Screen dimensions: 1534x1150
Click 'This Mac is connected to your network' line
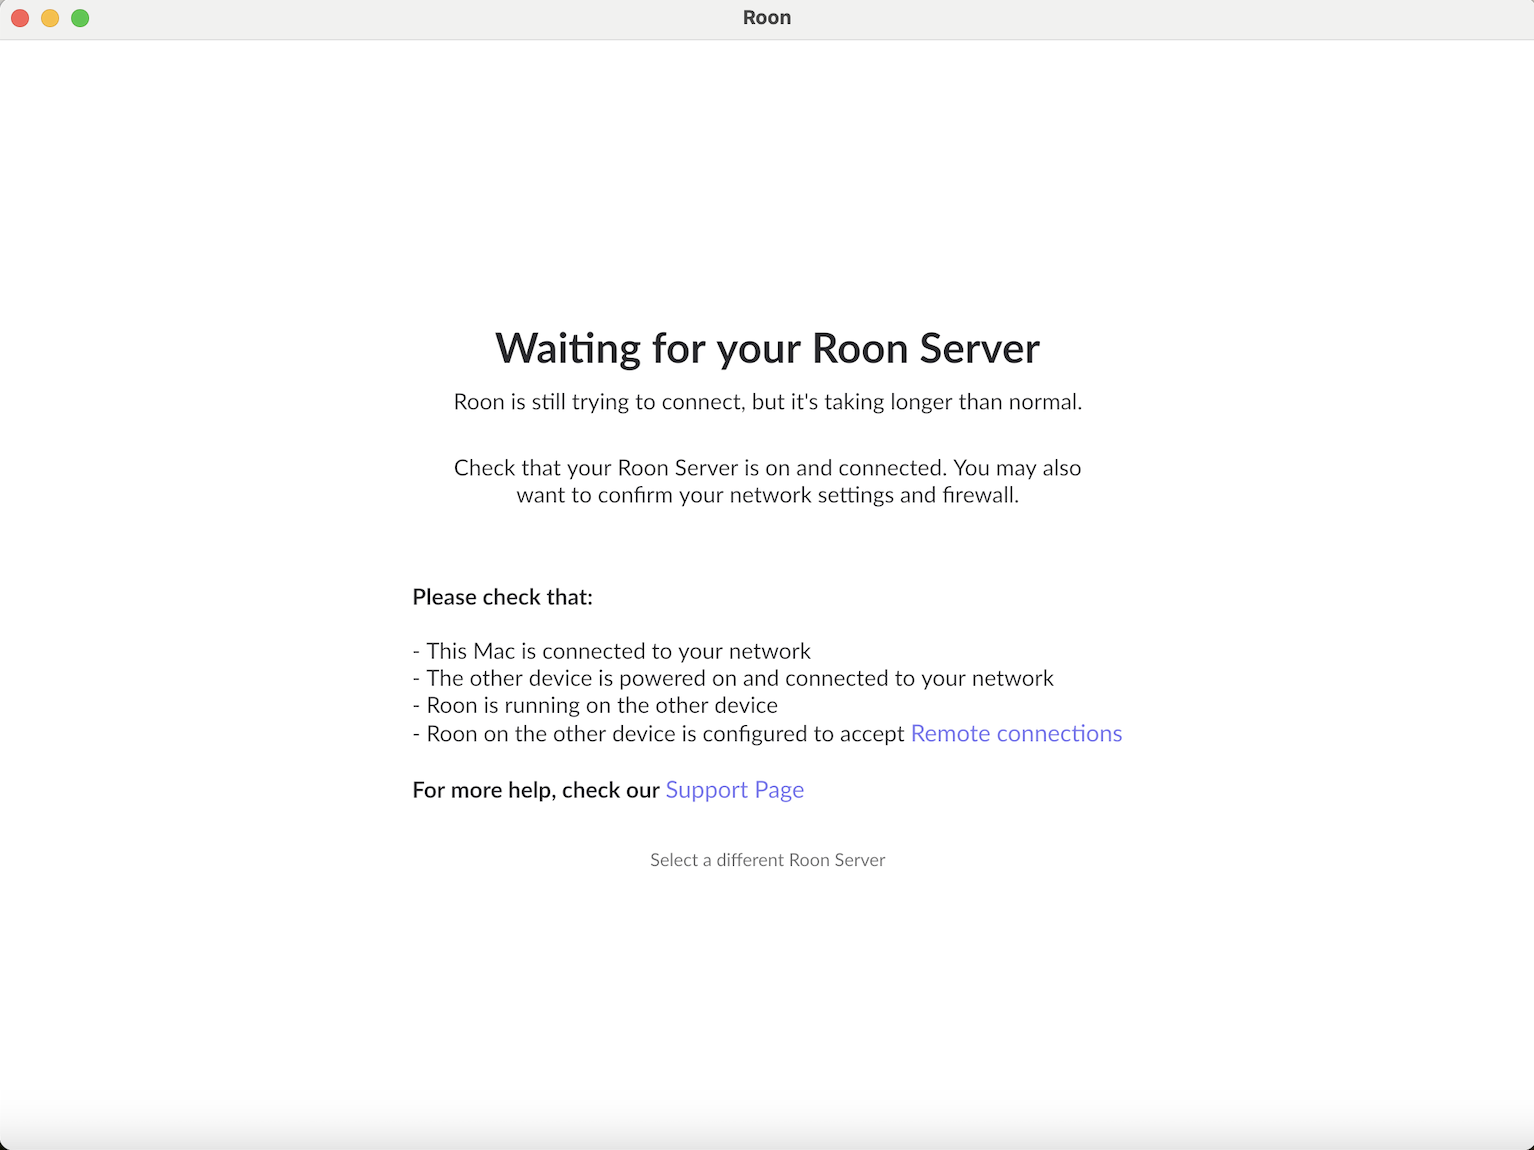coord(612,651)
